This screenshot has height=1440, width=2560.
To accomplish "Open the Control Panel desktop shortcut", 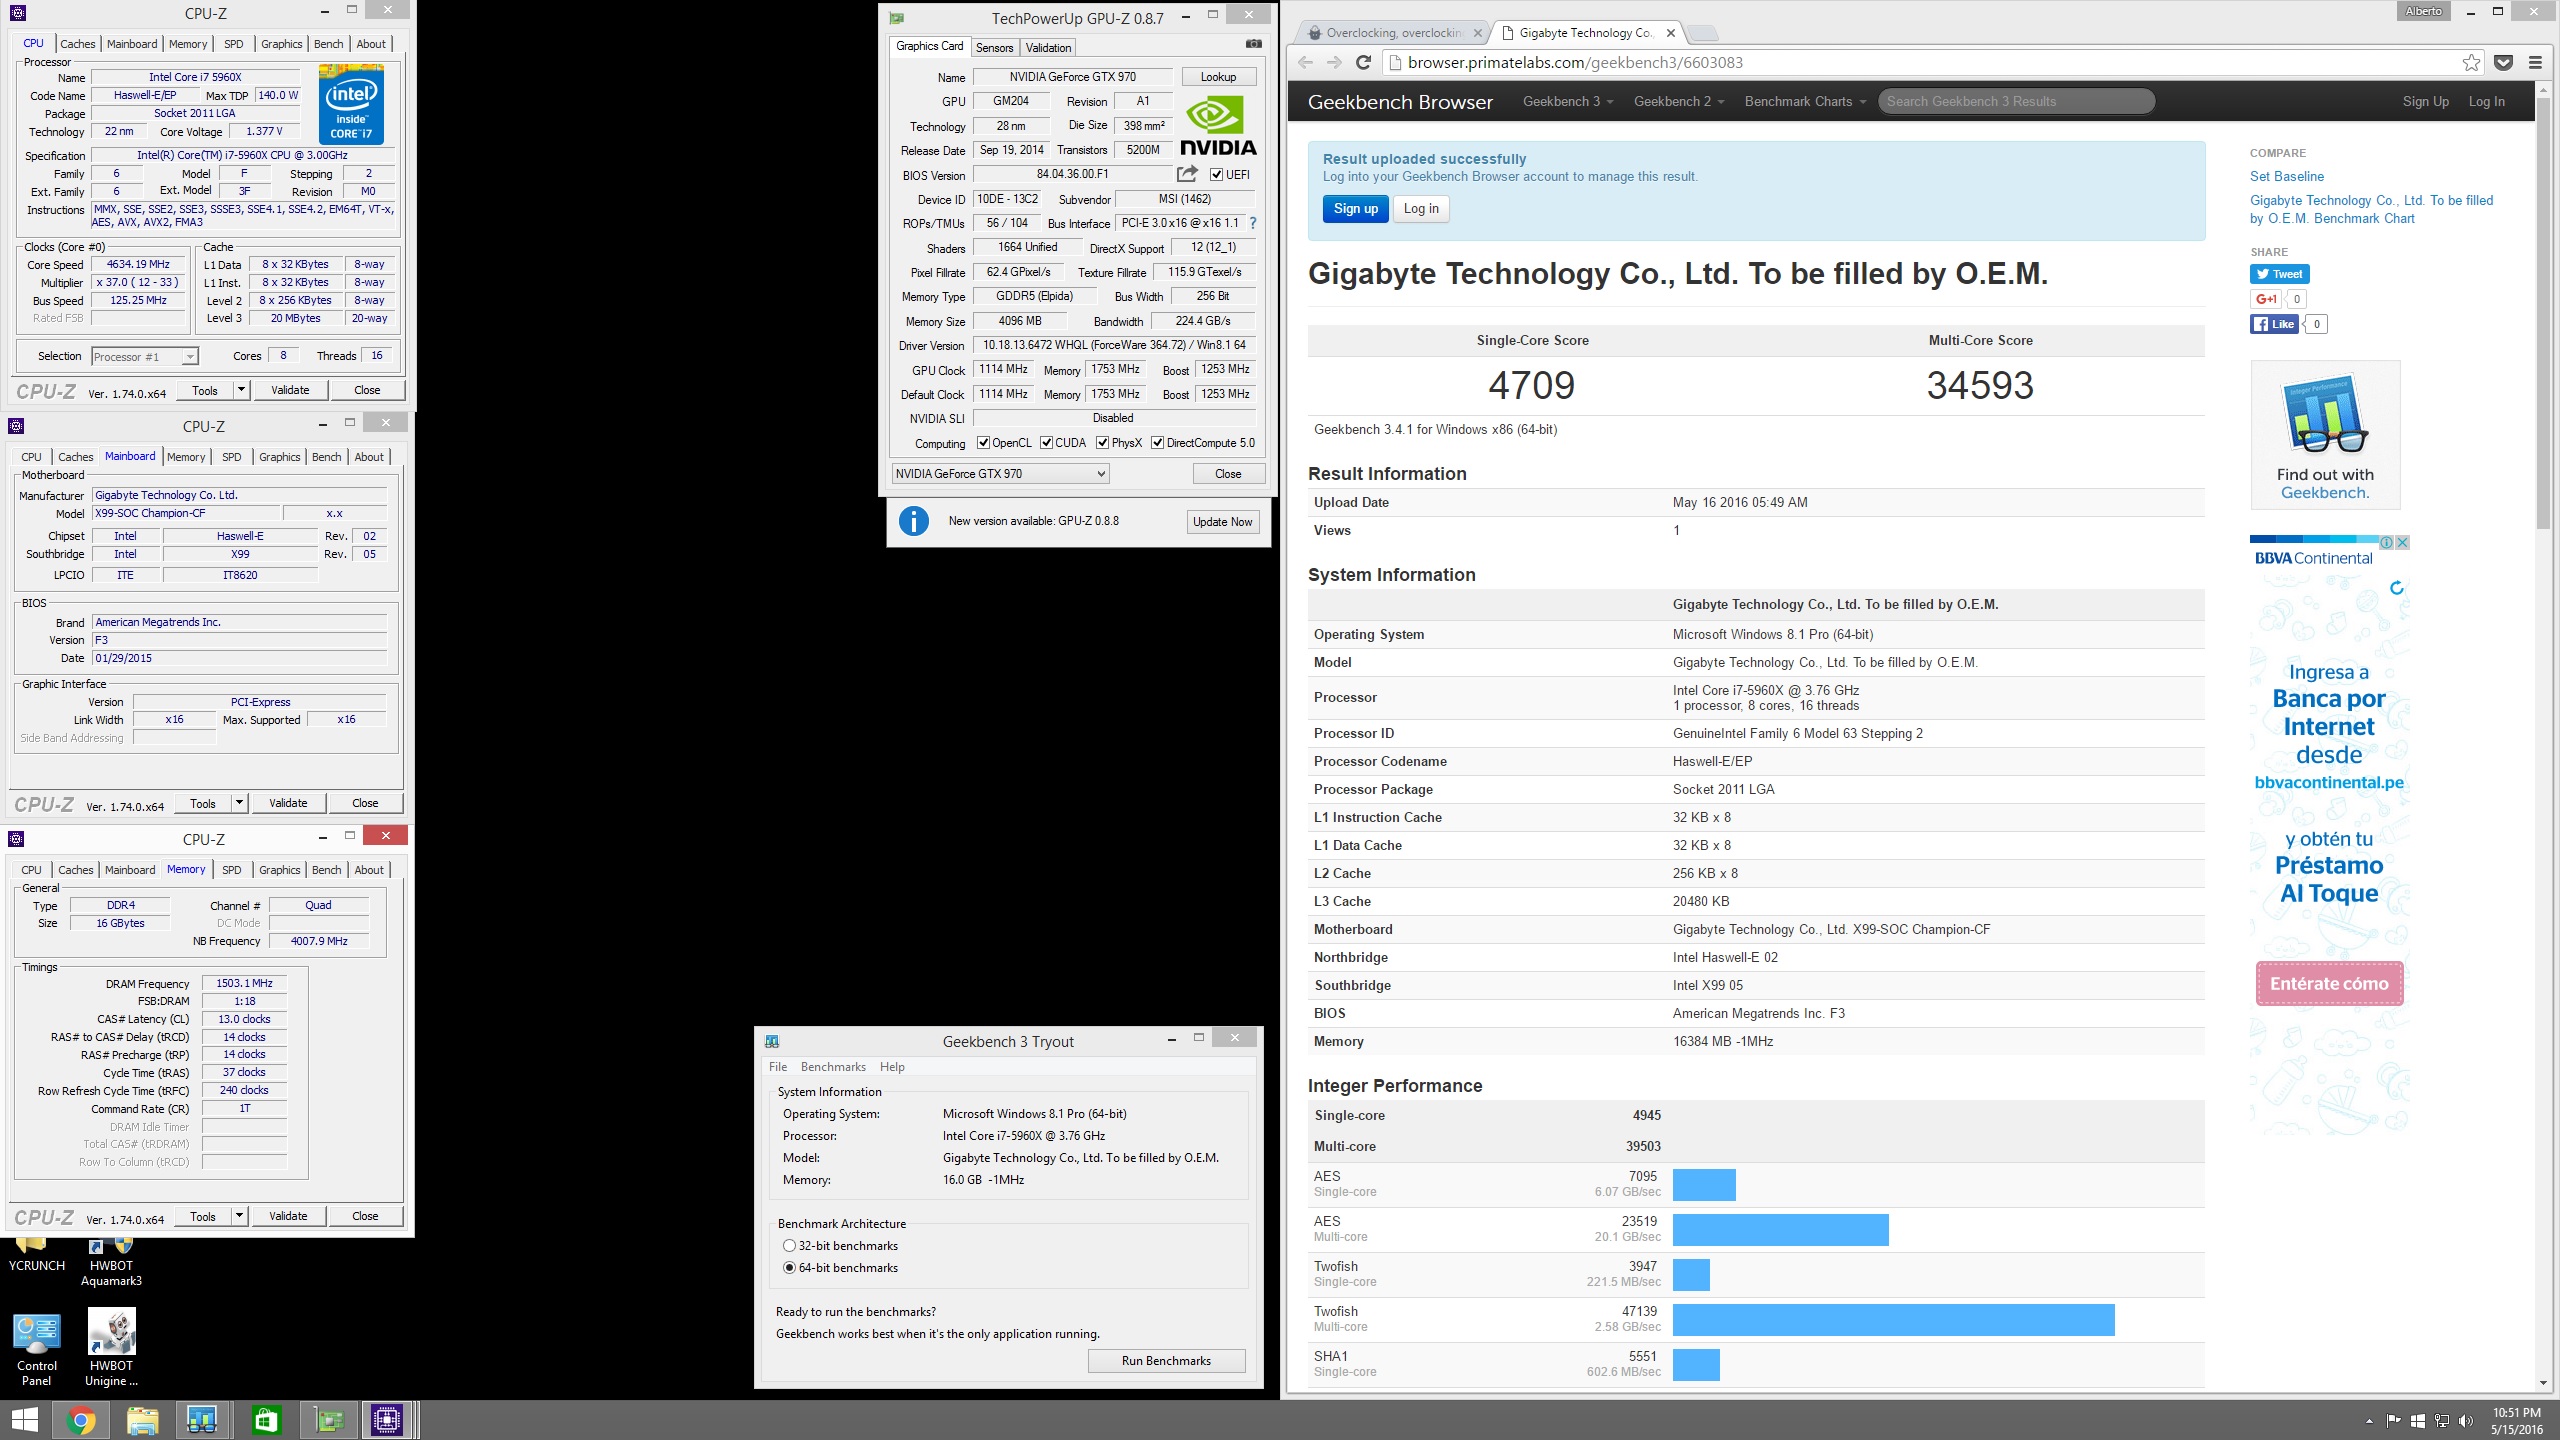I will click(x=37, y=1349).
